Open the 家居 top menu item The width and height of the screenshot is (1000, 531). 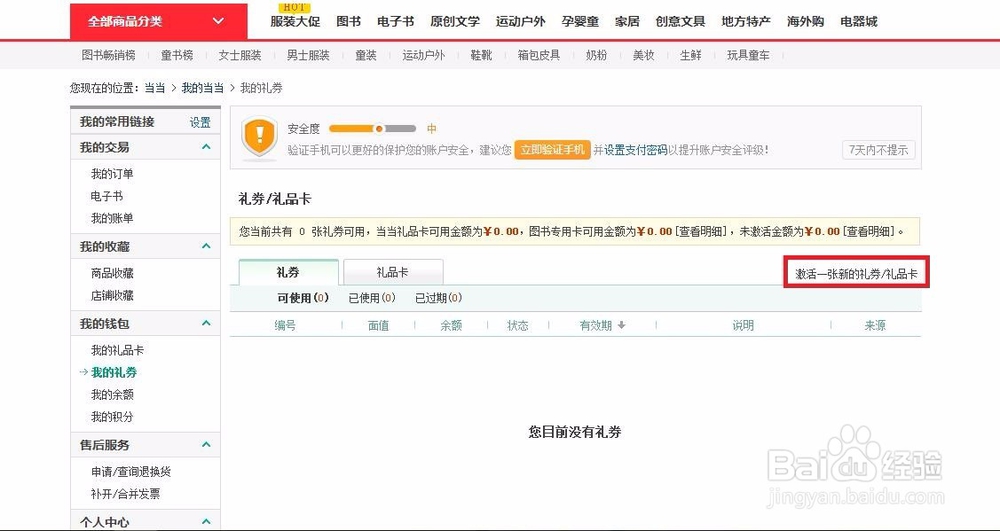pos(627,22)
